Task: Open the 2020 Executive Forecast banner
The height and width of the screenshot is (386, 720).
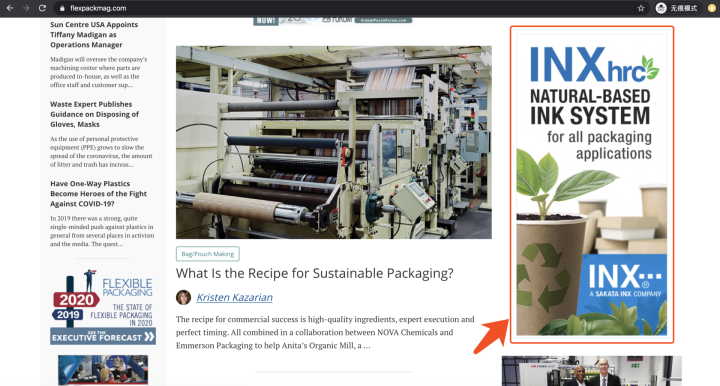Action: 103,307
